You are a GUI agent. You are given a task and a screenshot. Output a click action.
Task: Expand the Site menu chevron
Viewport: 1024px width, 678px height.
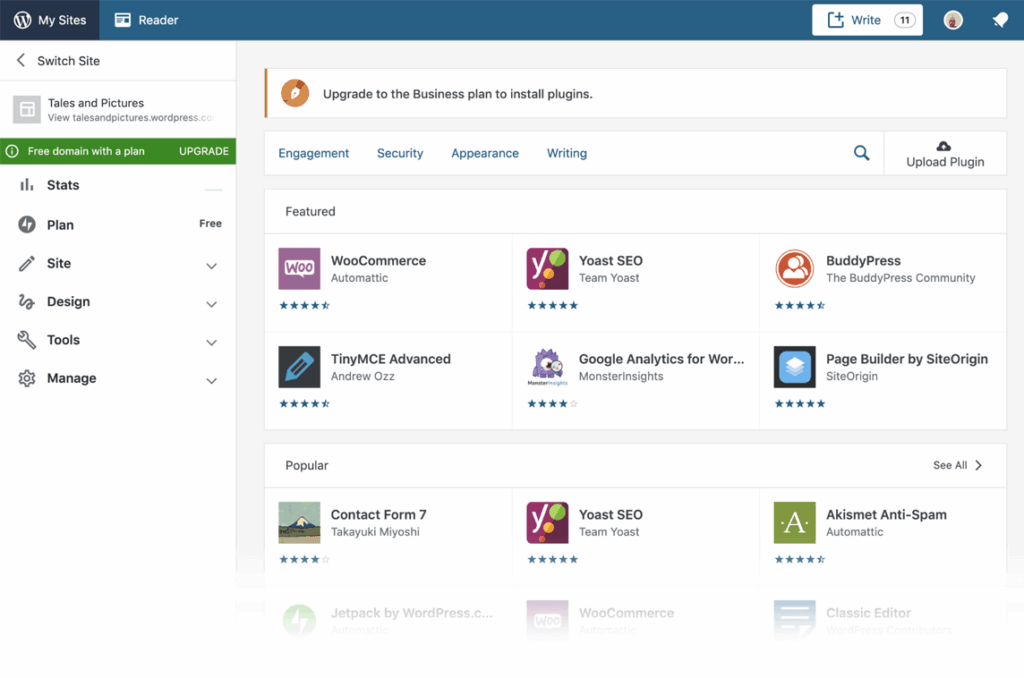(x=212, y=266)
